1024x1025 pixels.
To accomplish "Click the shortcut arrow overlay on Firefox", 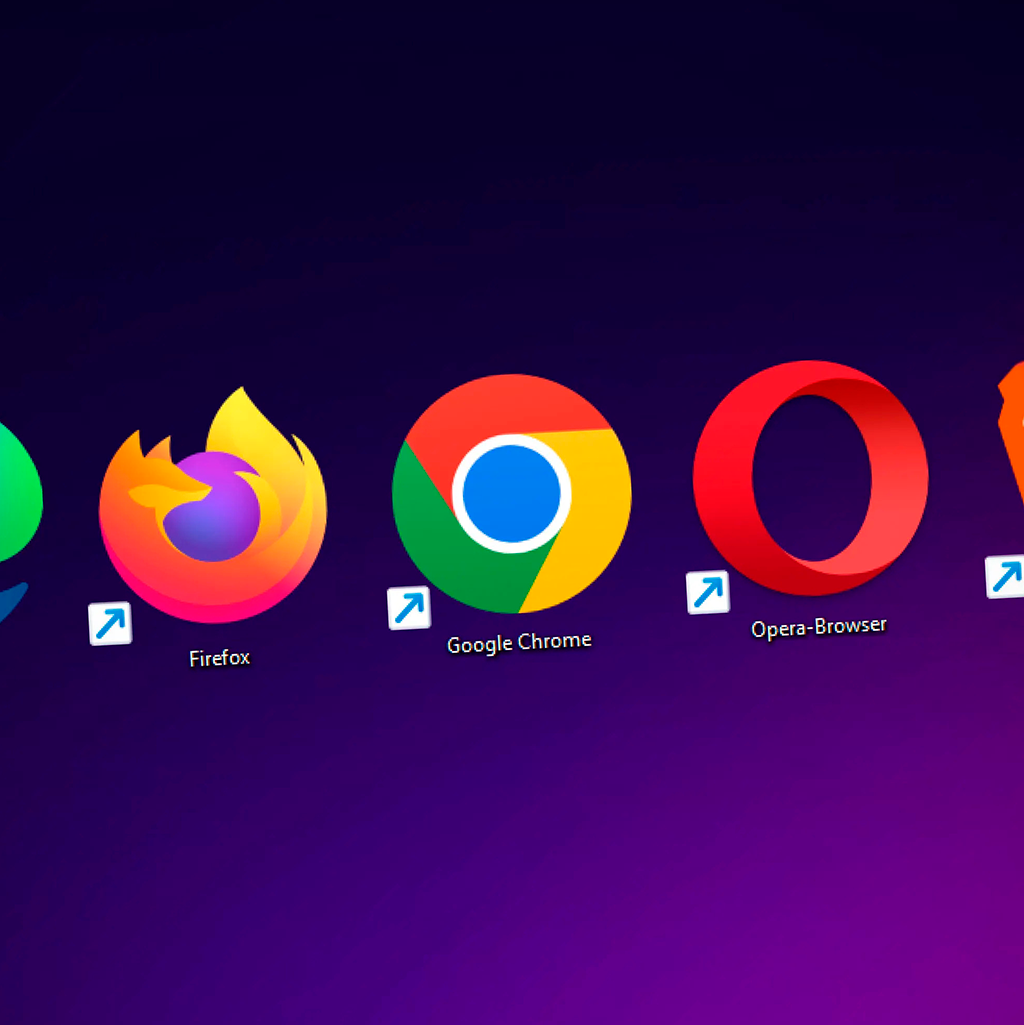I will tap(110, 624).
